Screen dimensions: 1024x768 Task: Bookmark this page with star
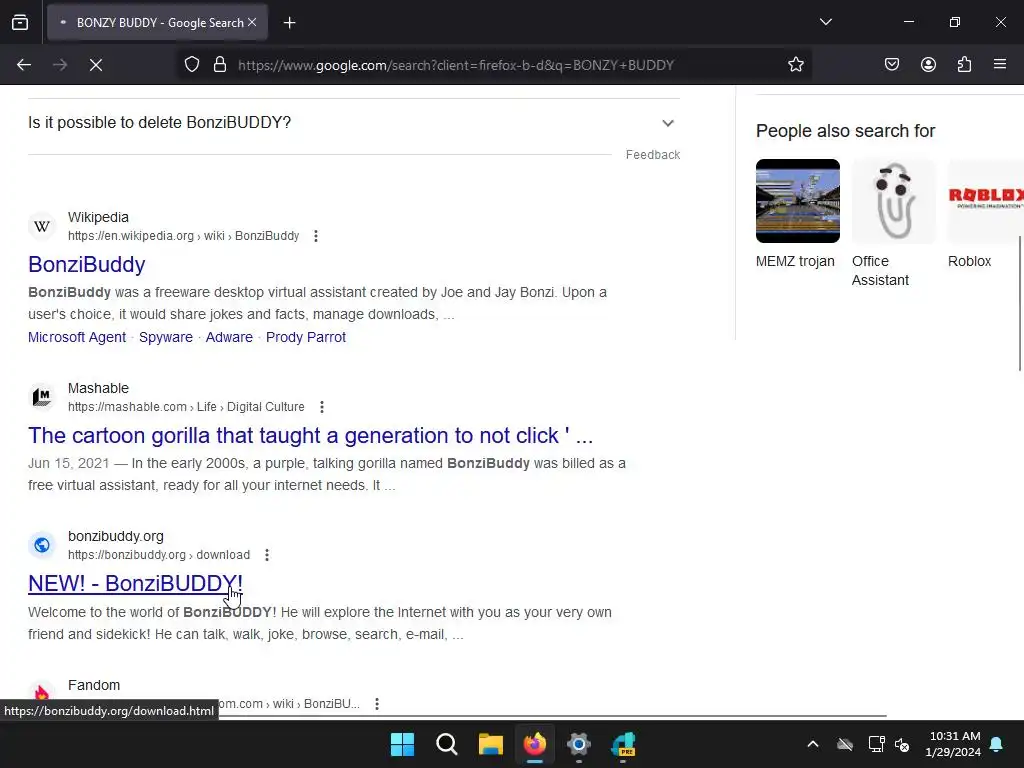click(795, 65)
